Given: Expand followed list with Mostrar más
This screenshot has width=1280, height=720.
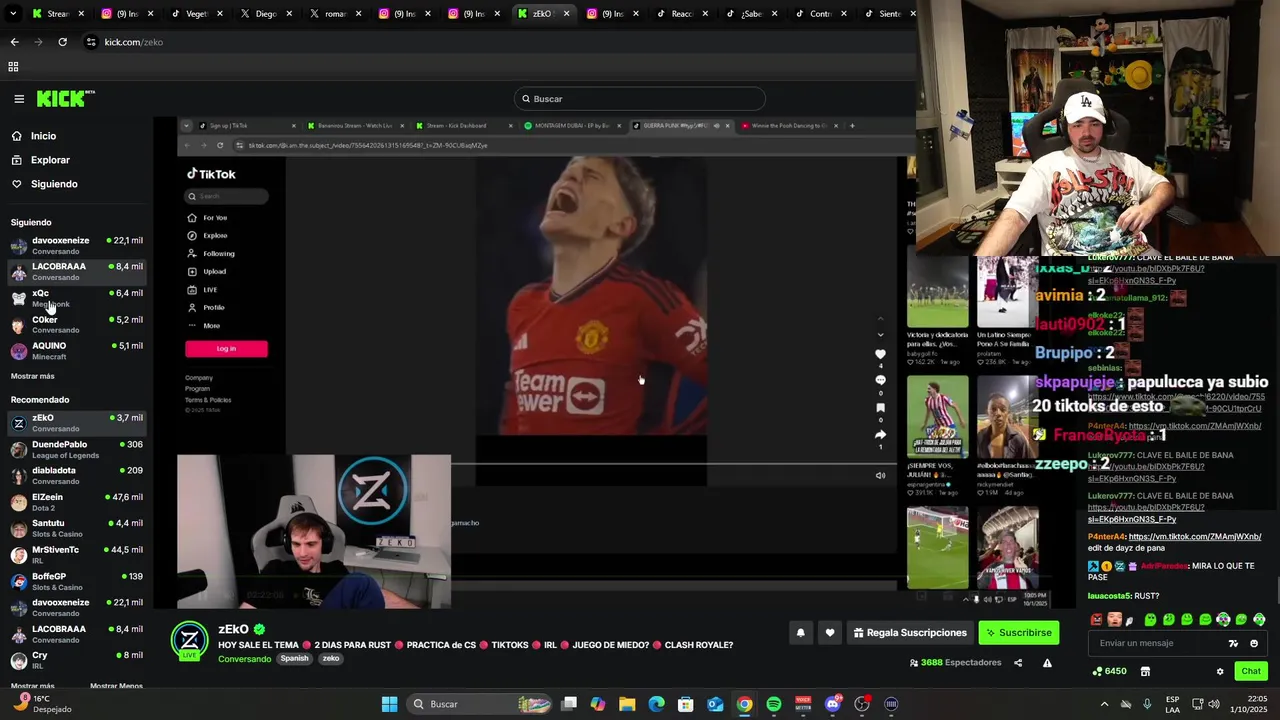Looking at the screenshot, I should [33, 376].
